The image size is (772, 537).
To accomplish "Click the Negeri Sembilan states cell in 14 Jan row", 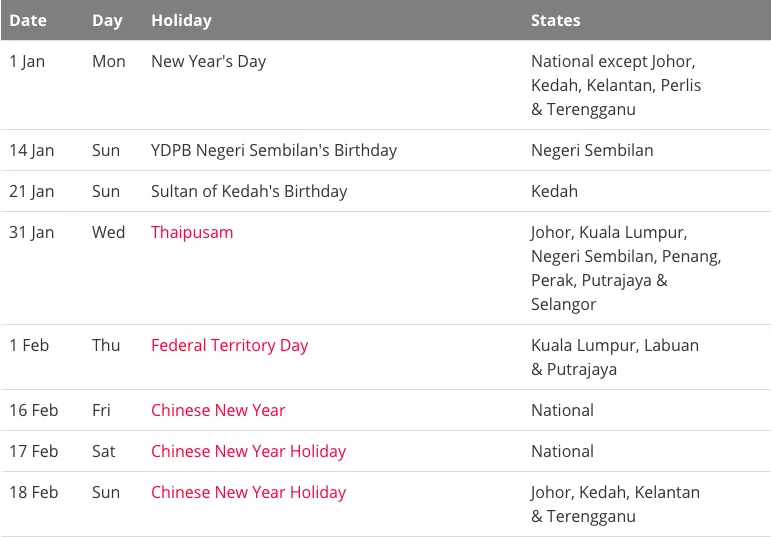I will click(592, 150).
